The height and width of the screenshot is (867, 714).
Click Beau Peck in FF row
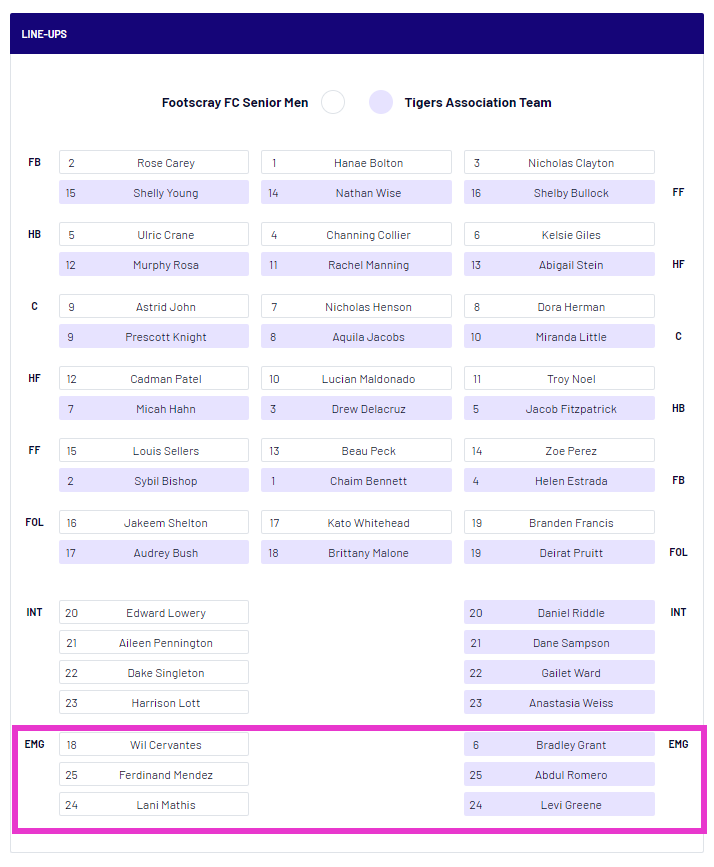coord(356,451)
